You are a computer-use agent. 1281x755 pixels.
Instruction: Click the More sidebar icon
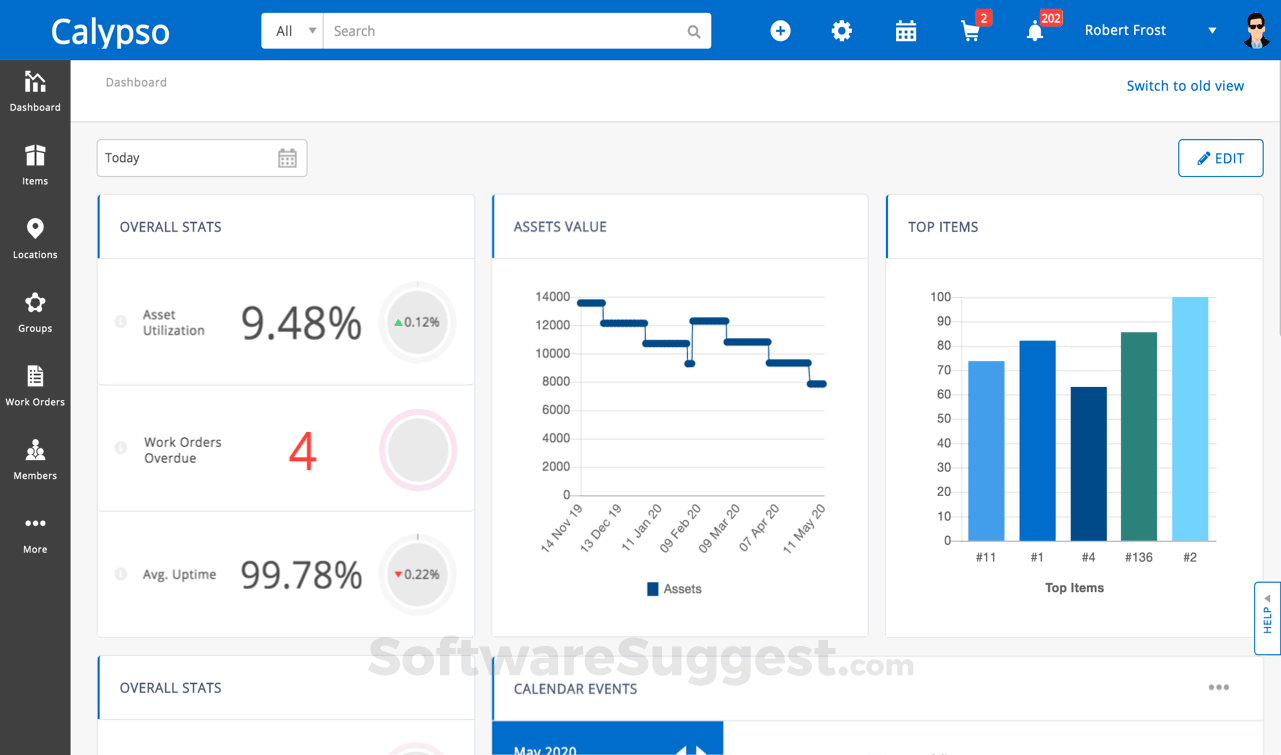(35, 531)
